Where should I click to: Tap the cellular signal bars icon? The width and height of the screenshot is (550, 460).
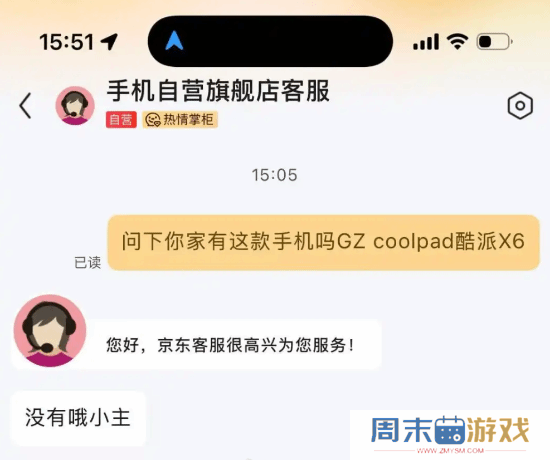click(x=426, y=42)
